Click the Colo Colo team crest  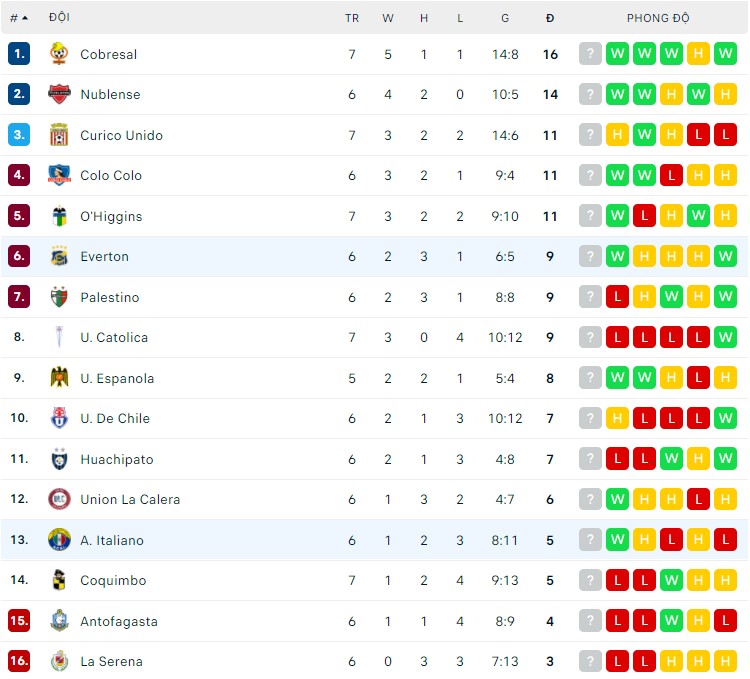[x=59, y=175]
